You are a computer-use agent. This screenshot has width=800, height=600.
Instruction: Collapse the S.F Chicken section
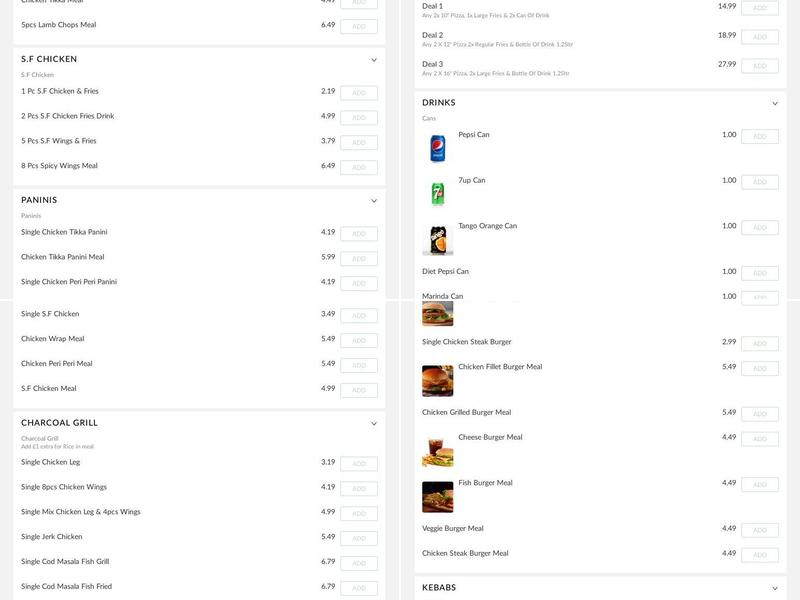tap(374, 60)
